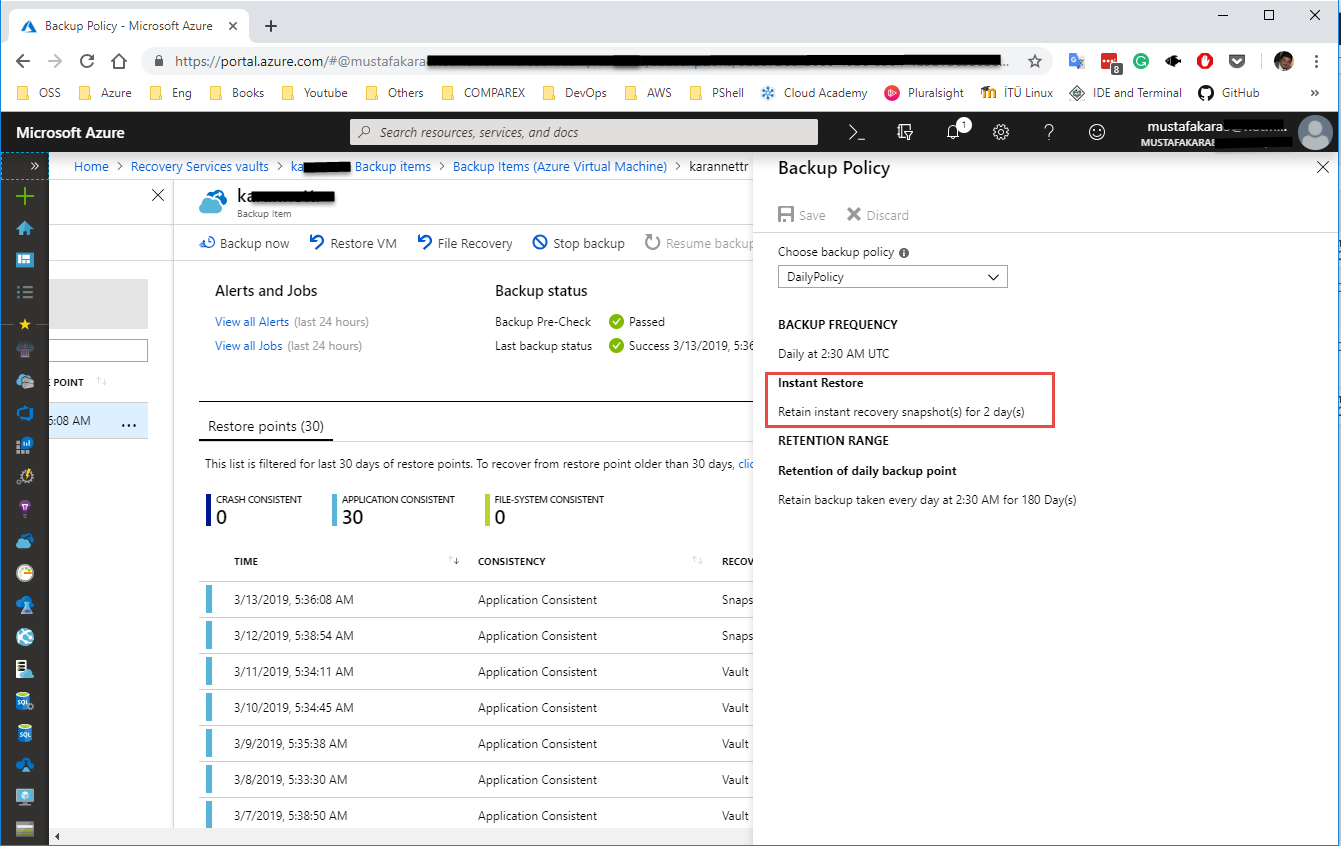Click Microsoft Azure portal logo text
1341x846 pixels.
click(x=70, y=132)
